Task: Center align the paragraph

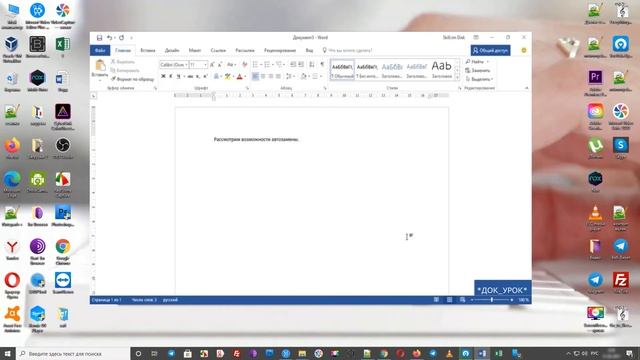Action: [x=263, y=76]
